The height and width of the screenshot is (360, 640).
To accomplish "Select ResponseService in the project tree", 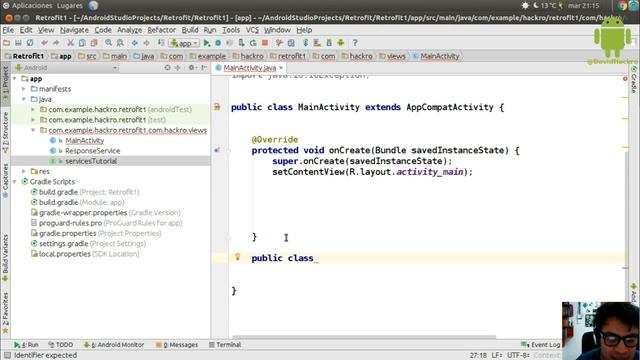I will pos(93,151).
